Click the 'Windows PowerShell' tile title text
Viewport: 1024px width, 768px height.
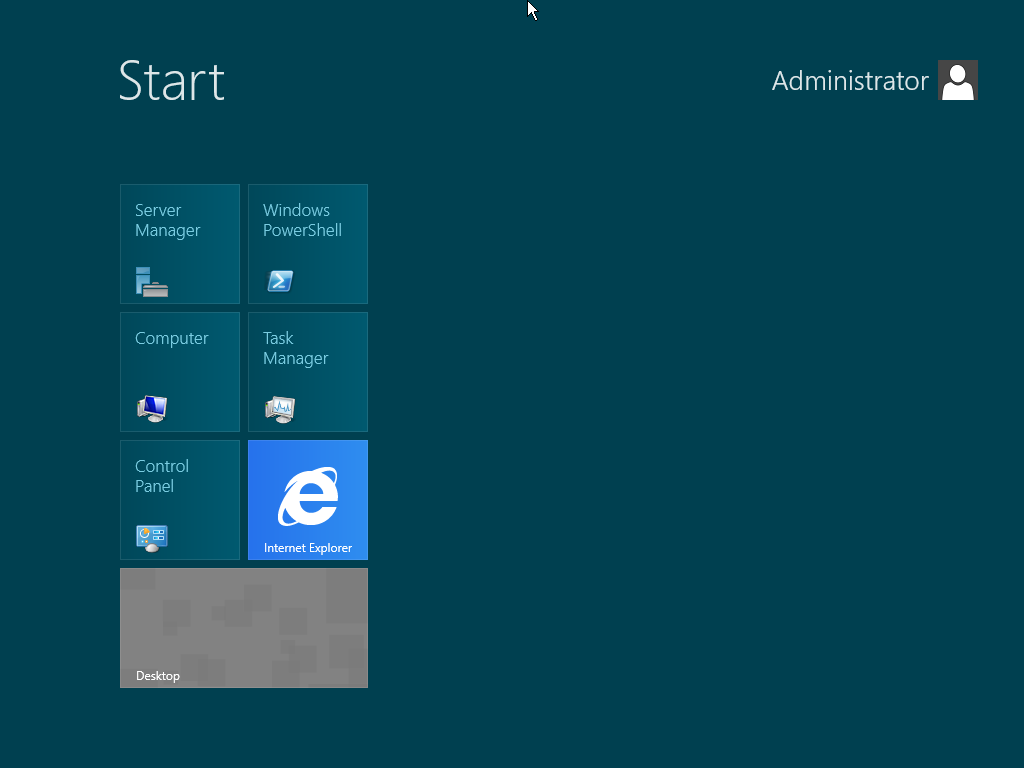[x=302, y=220]
